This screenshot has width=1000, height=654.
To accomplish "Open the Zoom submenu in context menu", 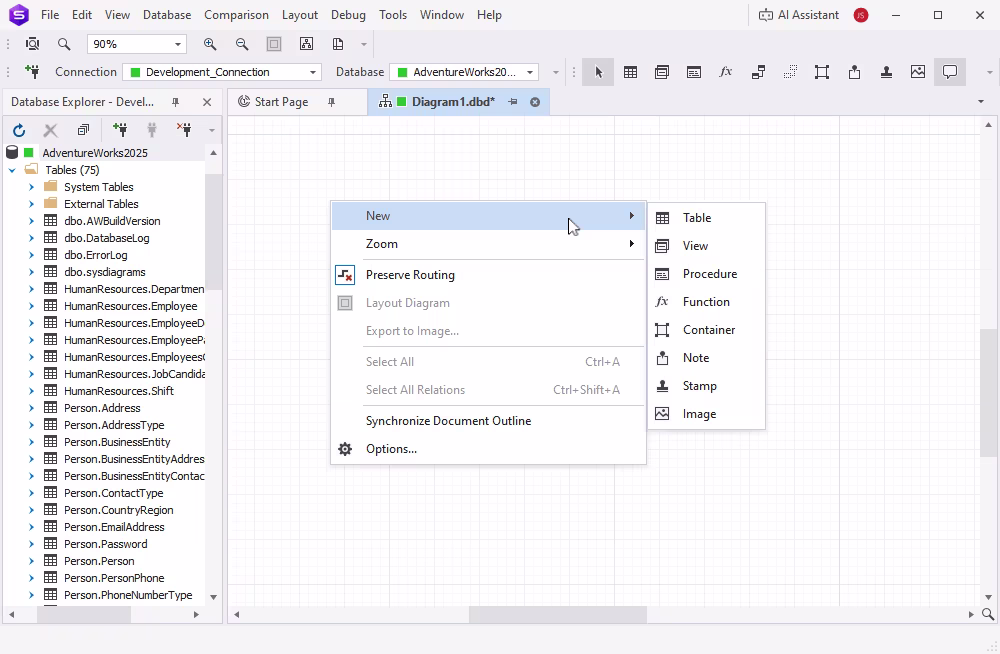I will (x=489, y=244).
